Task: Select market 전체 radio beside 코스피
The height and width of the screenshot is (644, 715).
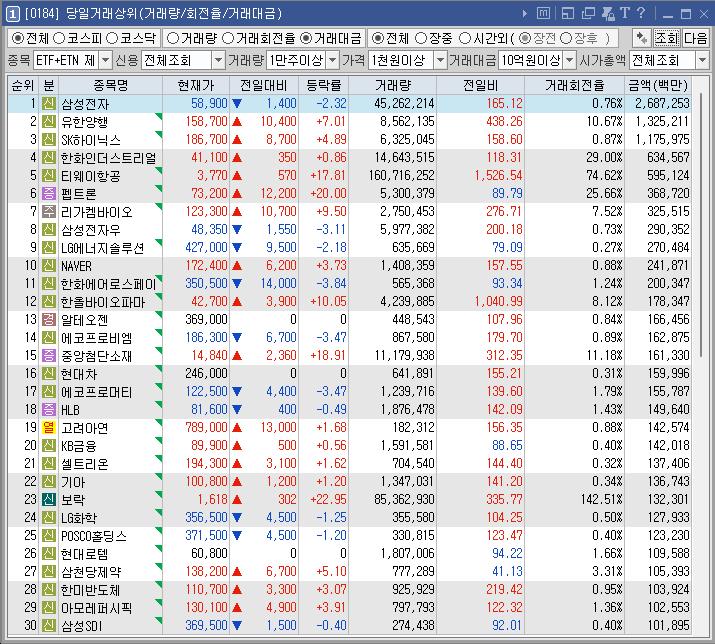Action: 17,38
